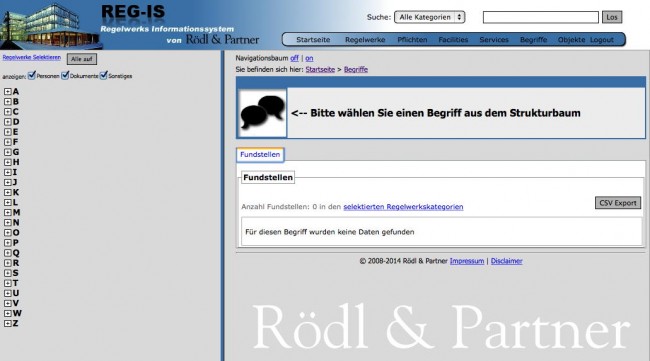The image size is (650, 361).
Task: Turn the Navigationsbaum off link
Action: pyautogui.click(x=294, y=58)
